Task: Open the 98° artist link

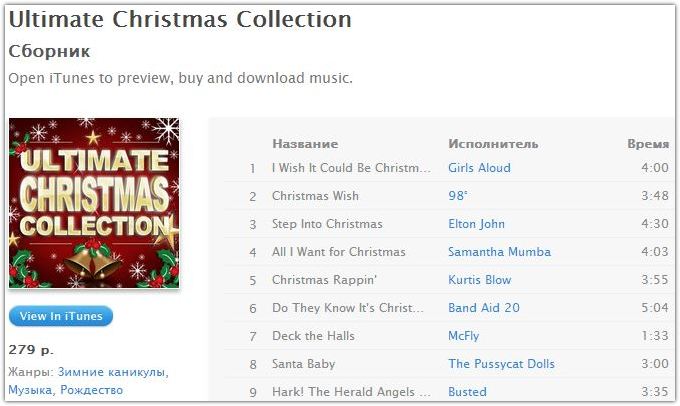Action: coord(458,196)
